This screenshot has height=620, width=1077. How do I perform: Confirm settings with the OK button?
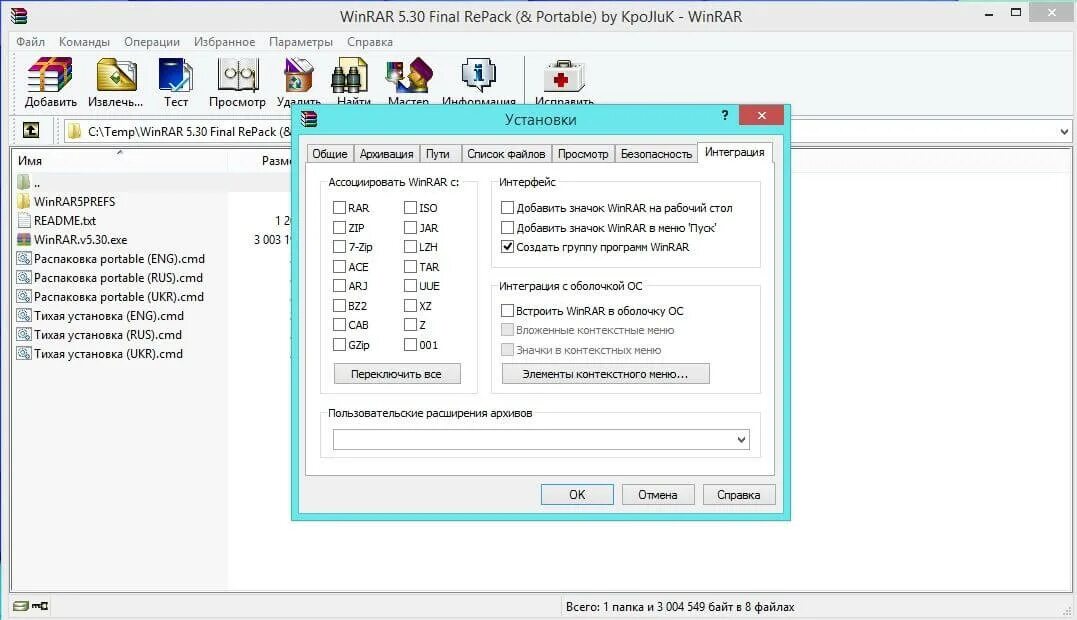click(x=577, y=494)
